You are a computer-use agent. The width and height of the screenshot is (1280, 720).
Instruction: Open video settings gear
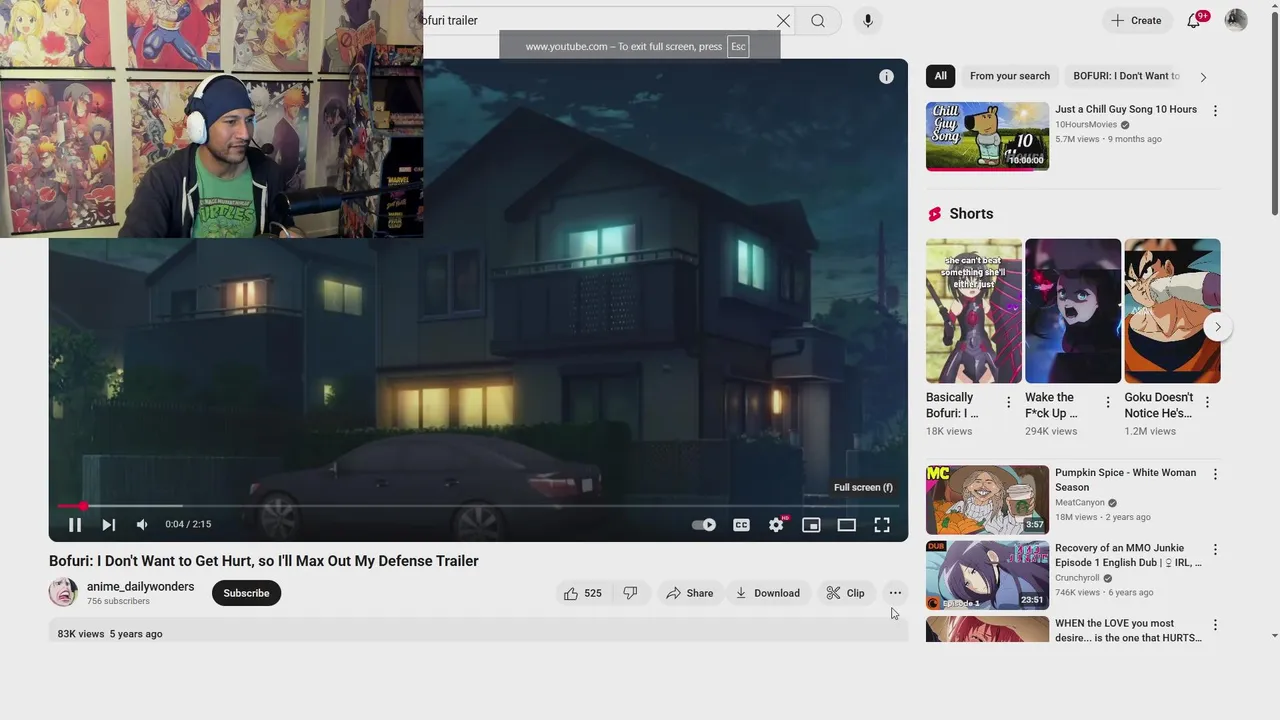click(x=777, y=525)
